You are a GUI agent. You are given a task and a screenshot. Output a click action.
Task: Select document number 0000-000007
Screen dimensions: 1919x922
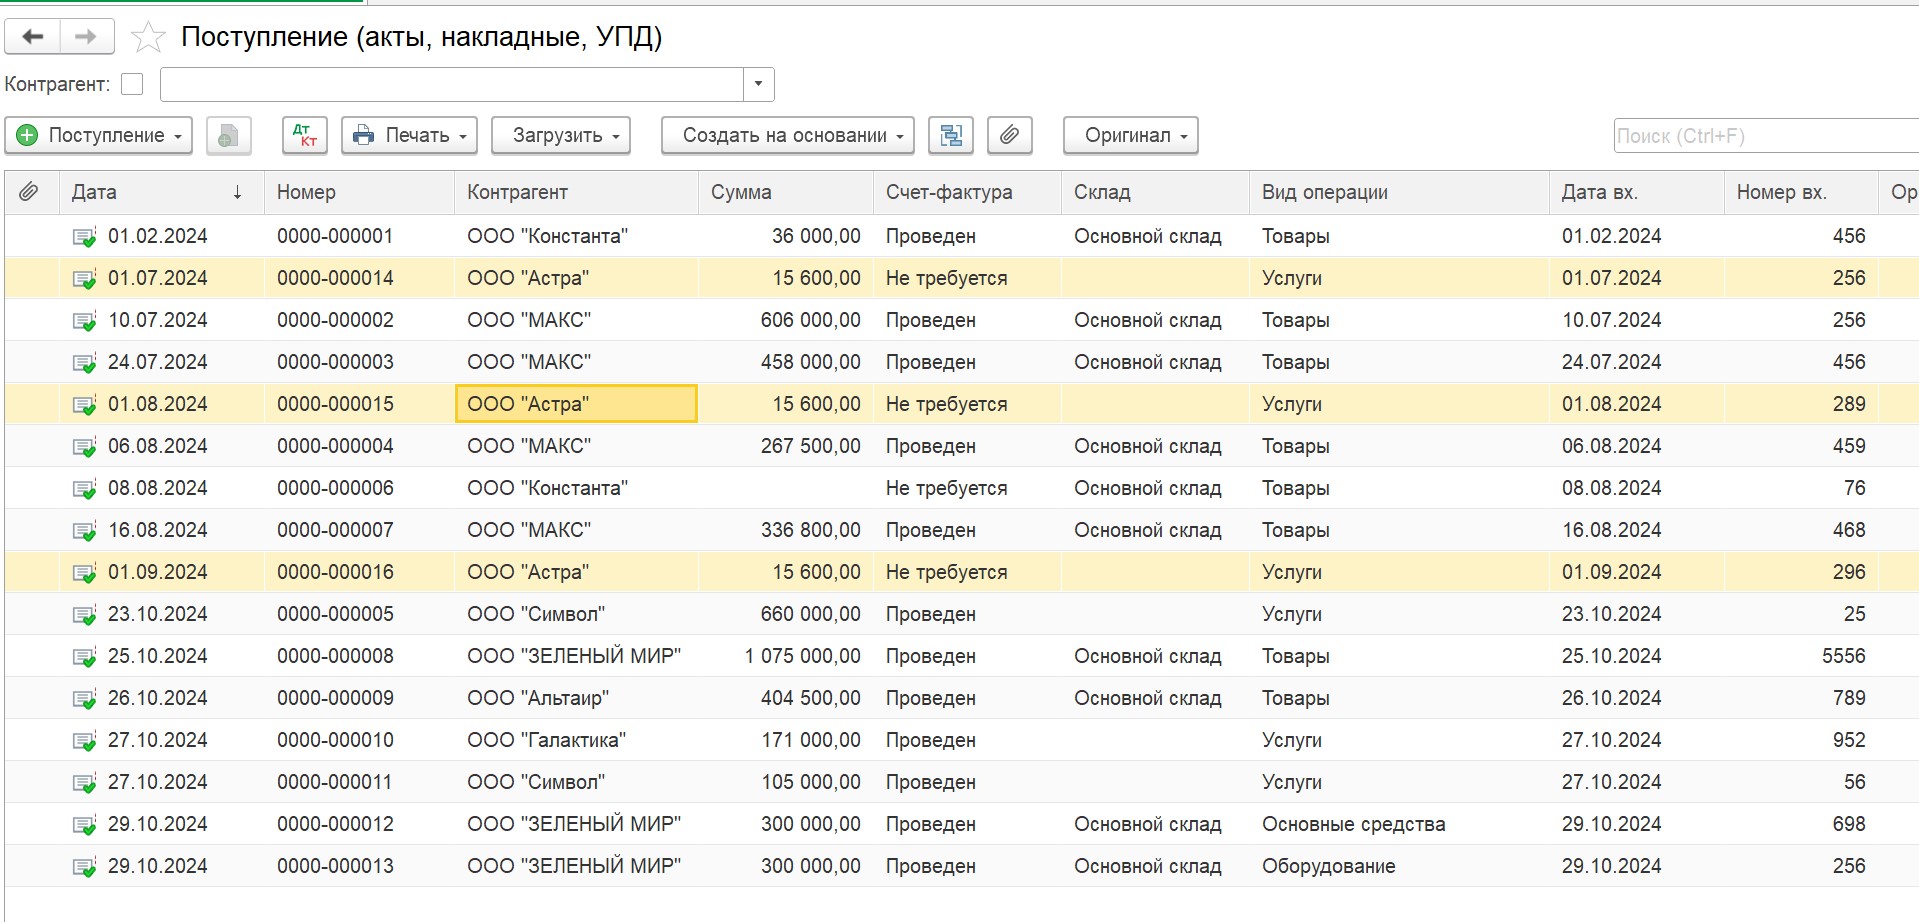(335, 530)
